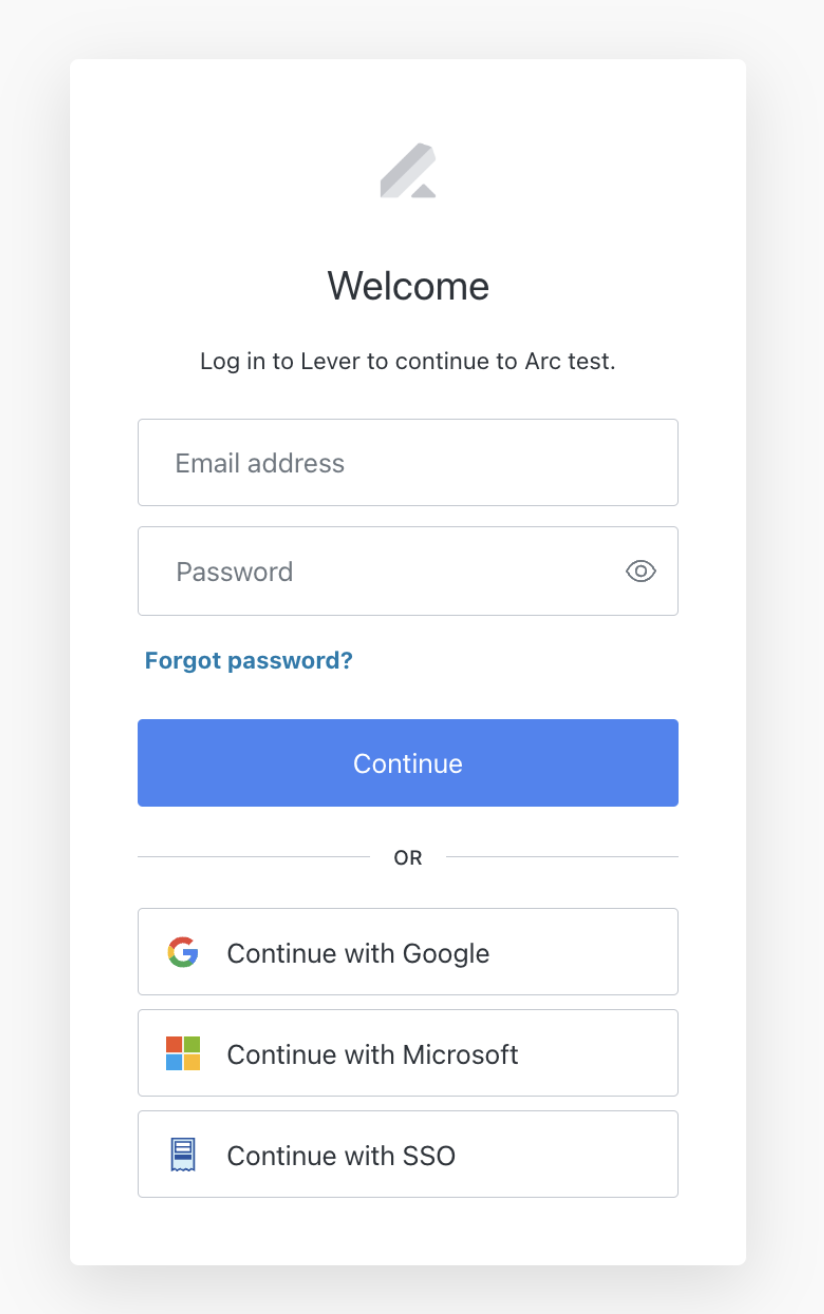Click the ticket icon on the SSO button

pyautogui.click(x=183, y=1154)
